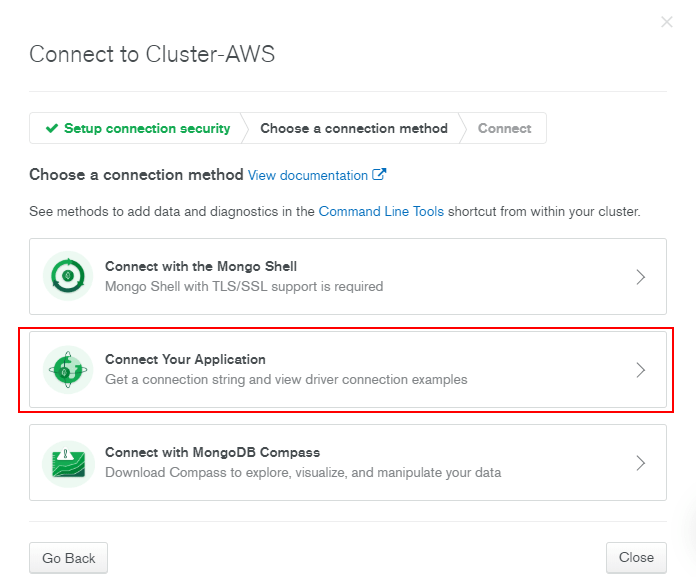The height and width of the screenshot is (577, 696).
Task: Click the green checkmark beside Setup connection security
Action: pyautogui.click(x=51, y=129)
